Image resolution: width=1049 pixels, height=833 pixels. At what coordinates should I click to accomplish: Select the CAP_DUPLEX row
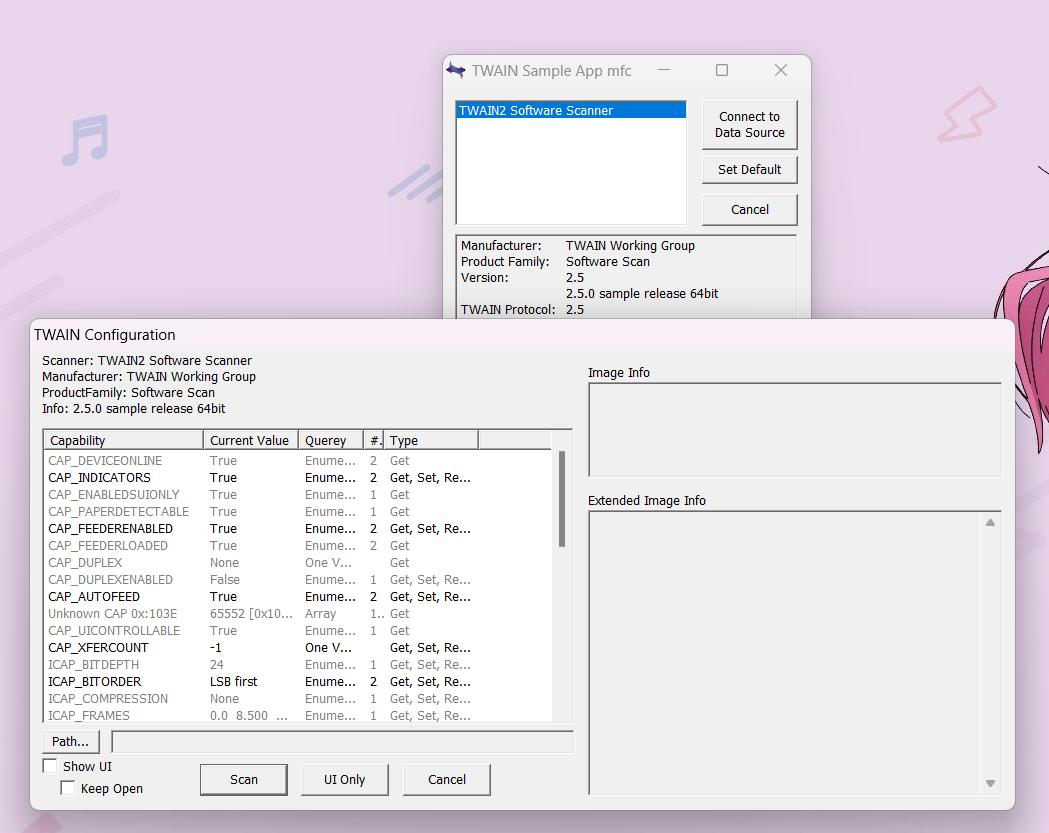coord(298,563)
